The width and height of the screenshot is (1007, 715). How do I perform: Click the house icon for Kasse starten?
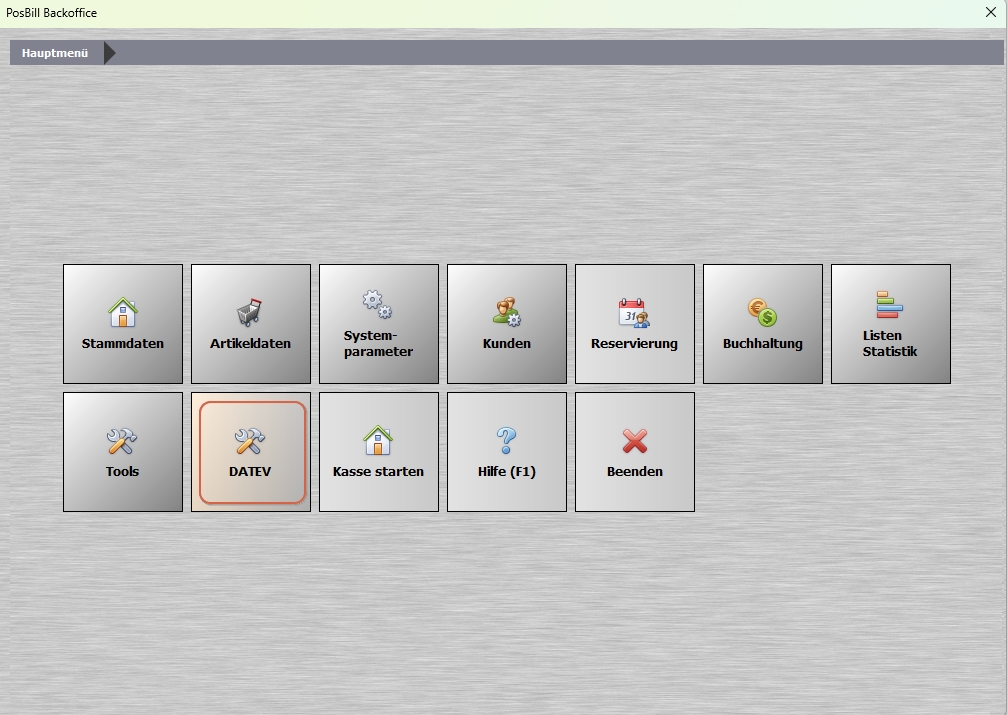(378, 441)
